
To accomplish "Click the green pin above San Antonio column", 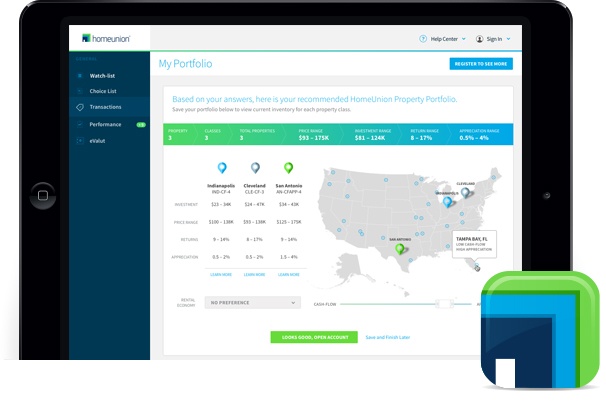I will point(289,168).
